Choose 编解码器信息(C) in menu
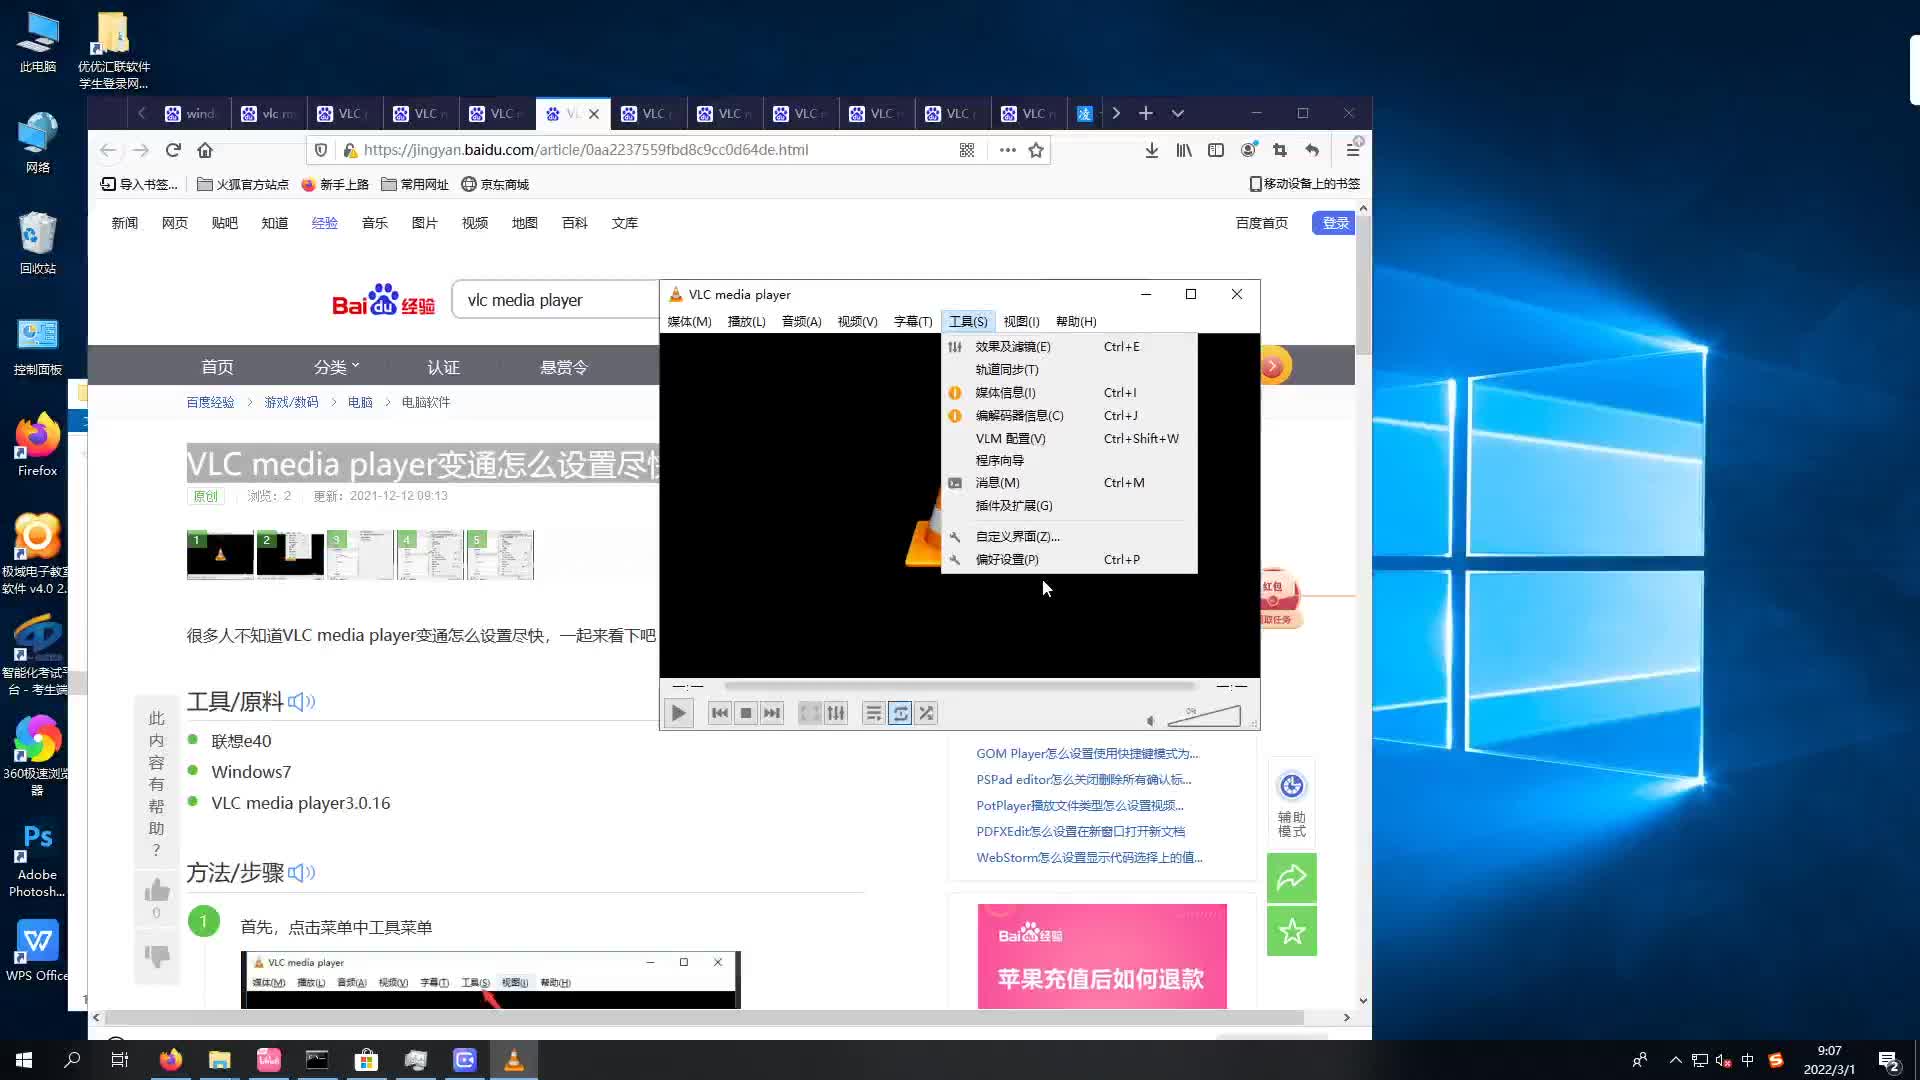The image size is (1920, 1080). click(x=1069, y=415)
